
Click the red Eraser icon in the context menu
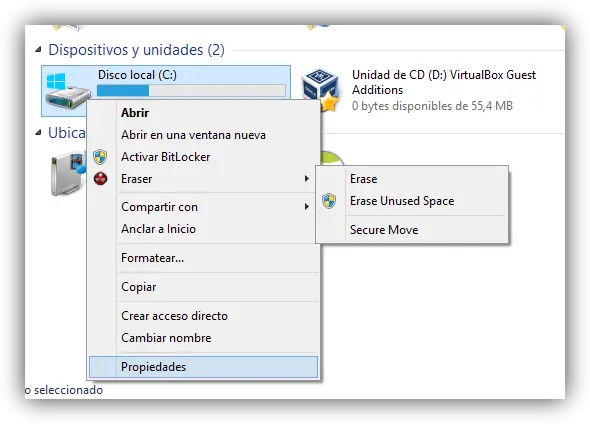point(100,179)
